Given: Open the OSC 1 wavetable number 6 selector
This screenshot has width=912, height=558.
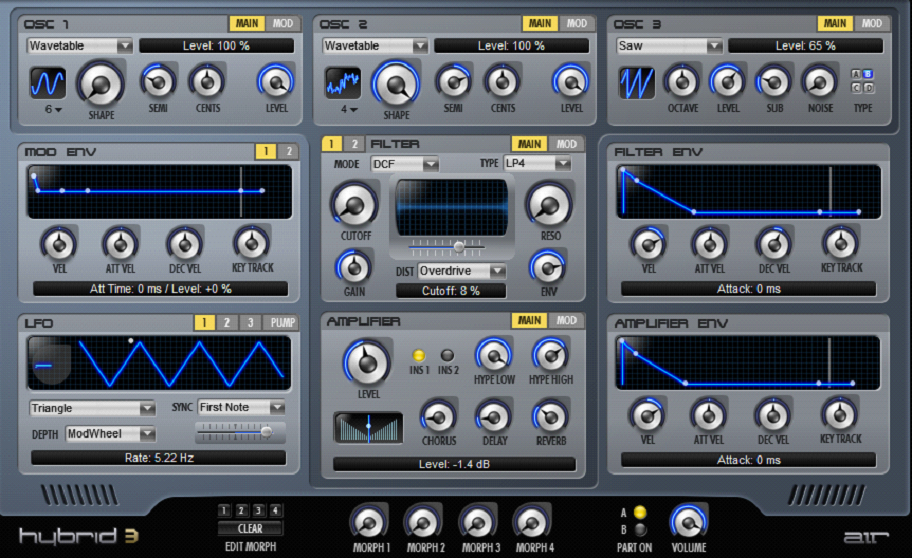Looking at the screenshot, I should (x=53, y=109).
